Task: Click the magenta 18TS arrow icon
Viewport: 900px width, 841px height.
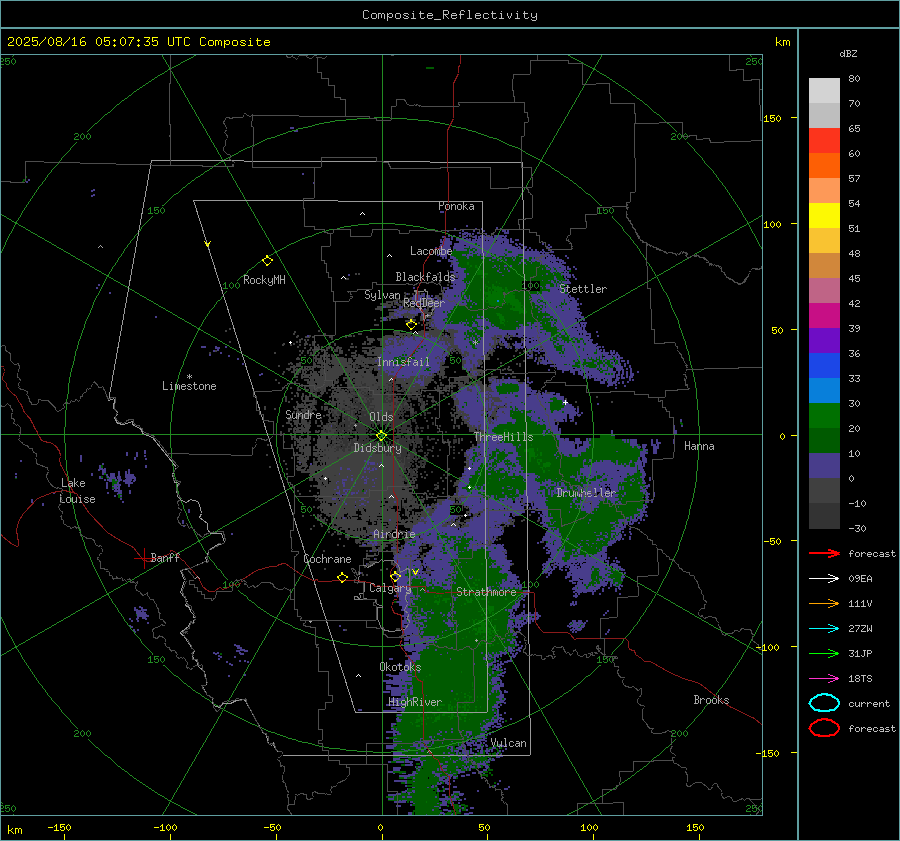Action: (824, 679)
